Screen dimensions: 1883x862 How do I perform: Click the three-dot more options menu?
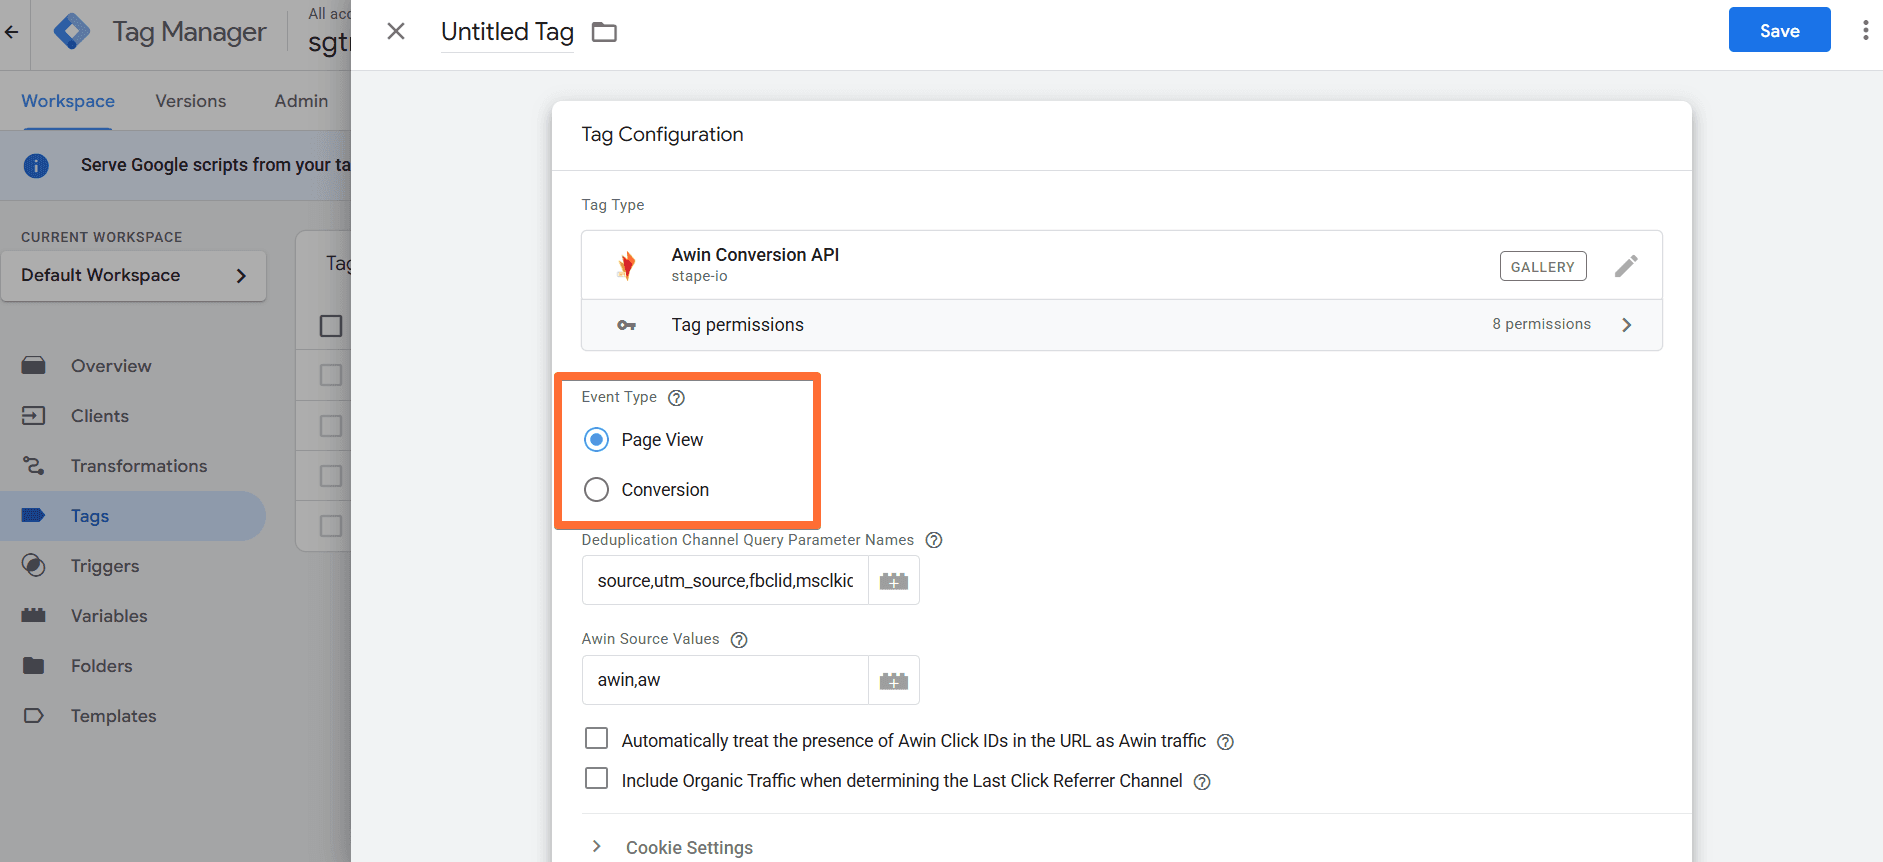click(1865, 31)
